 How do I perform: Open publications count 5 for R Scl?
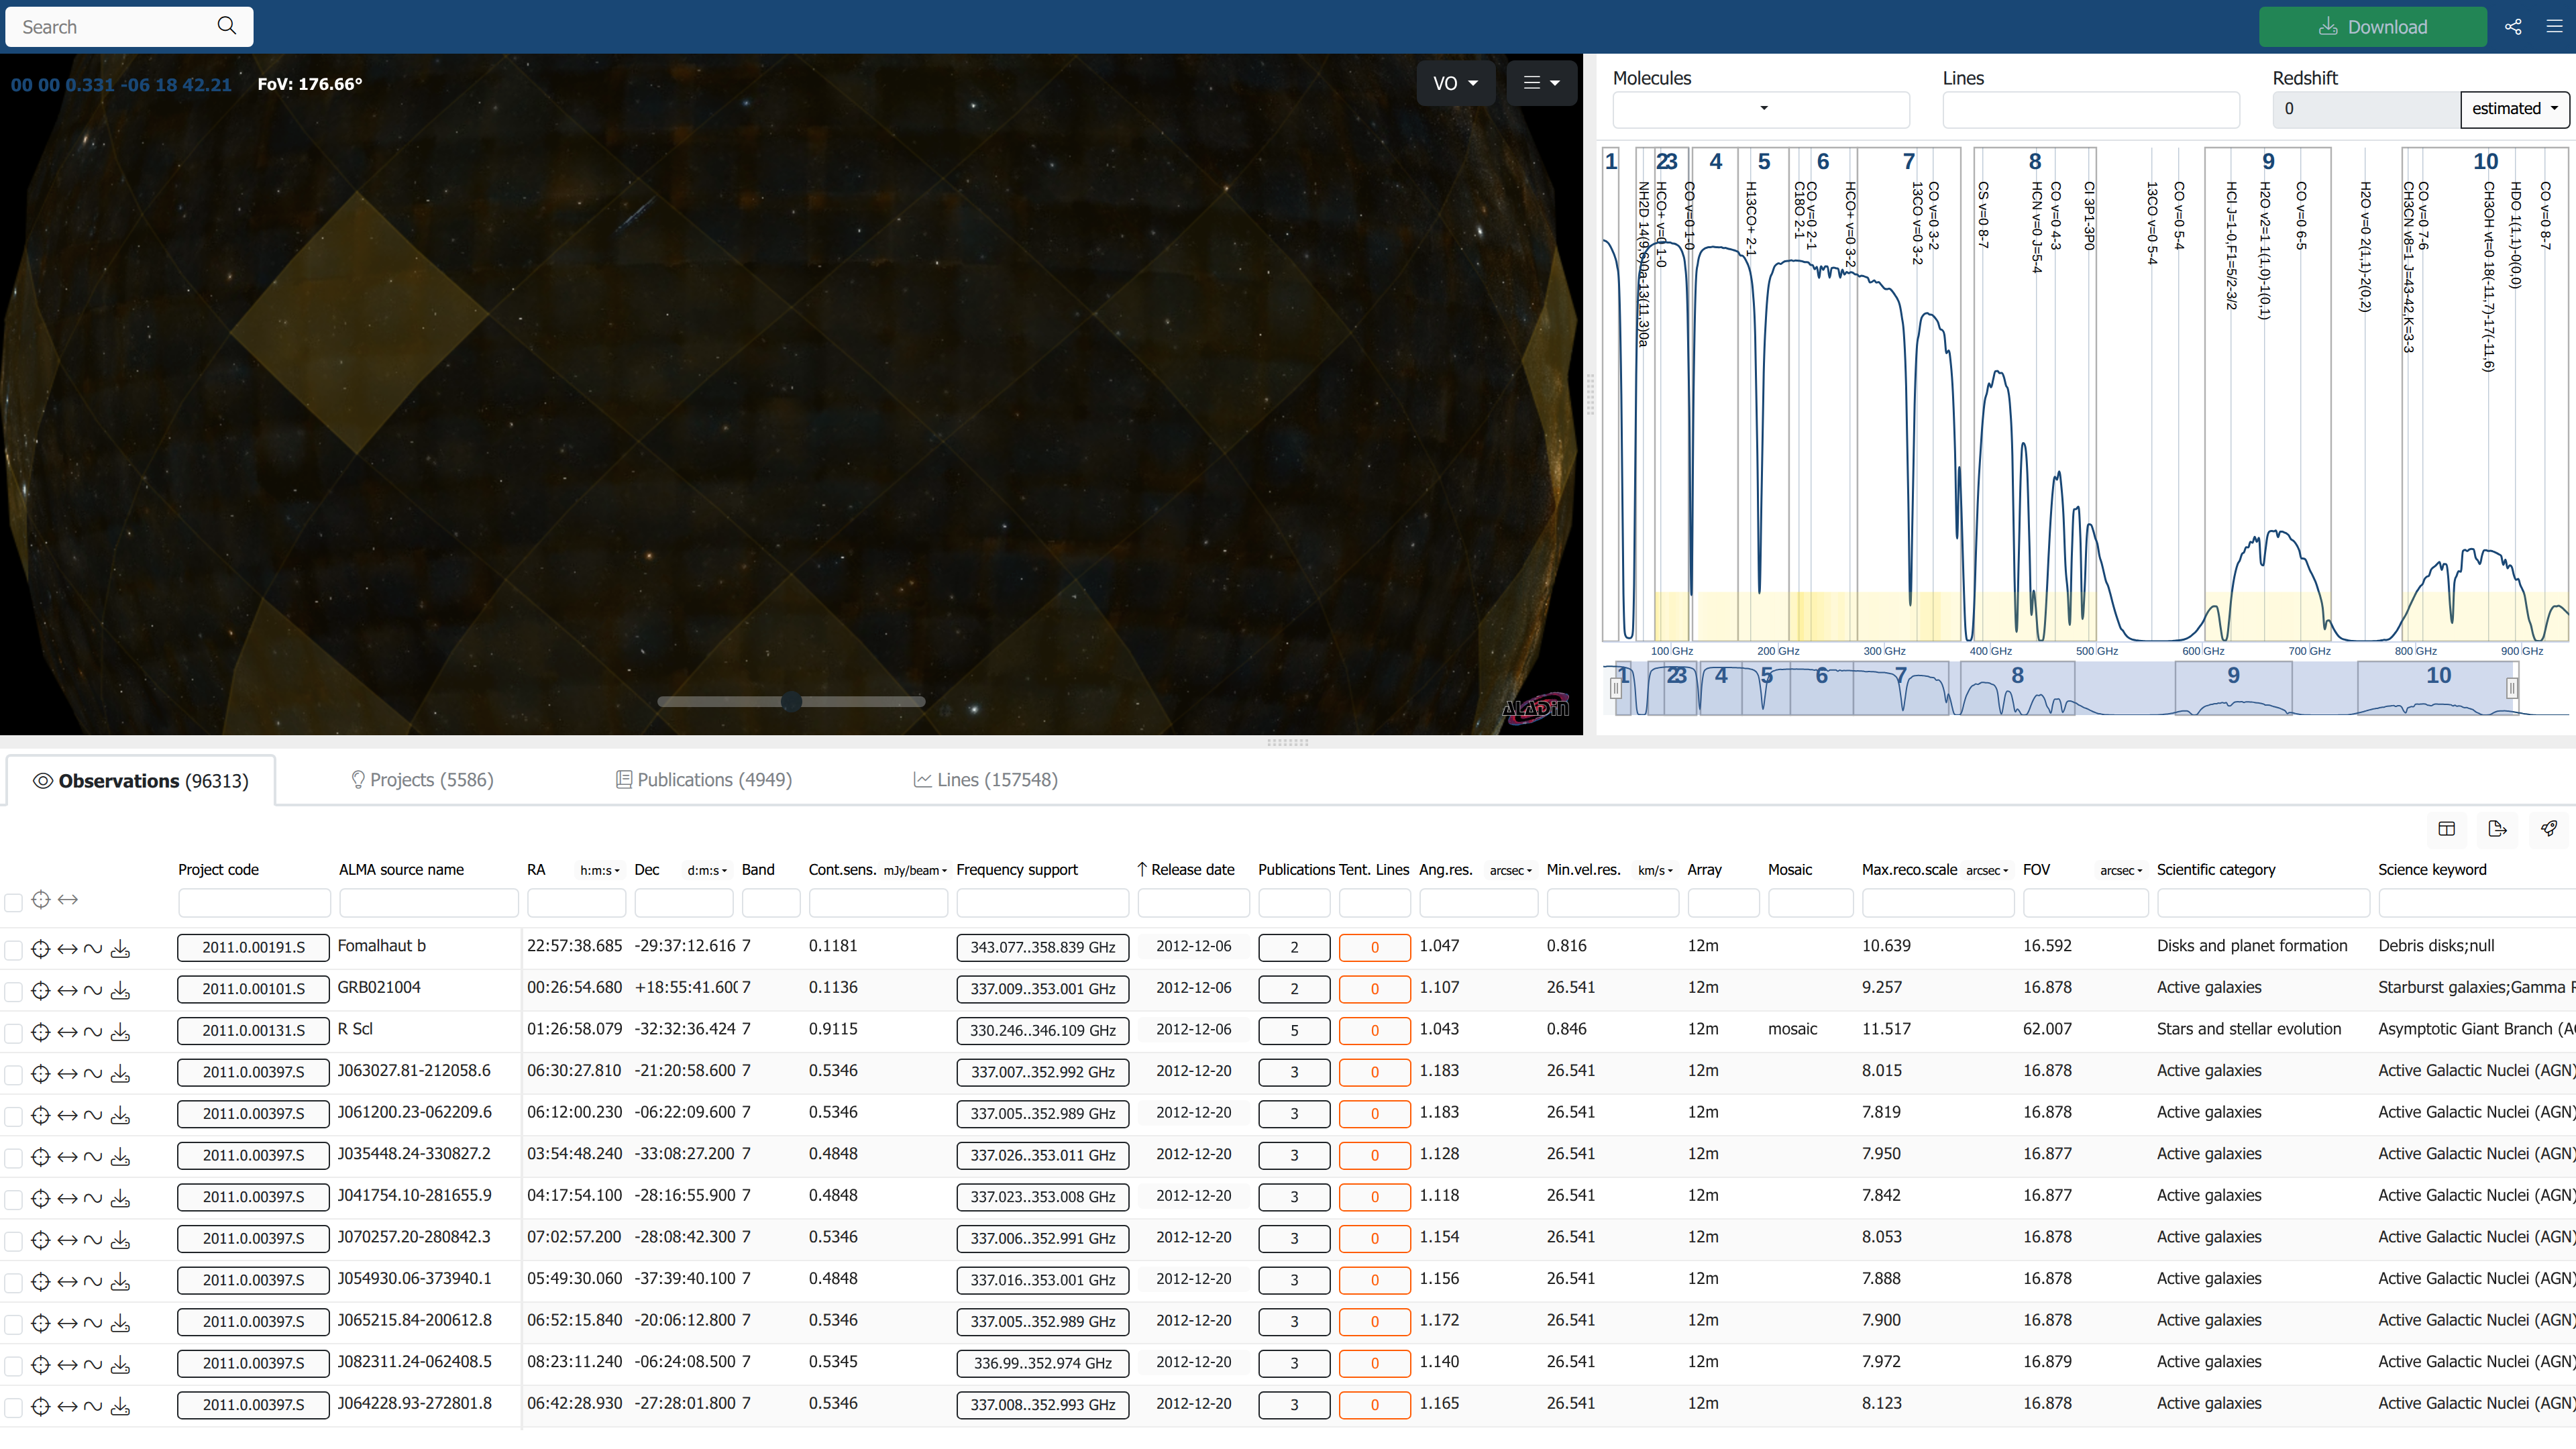click(1294, 1031)
